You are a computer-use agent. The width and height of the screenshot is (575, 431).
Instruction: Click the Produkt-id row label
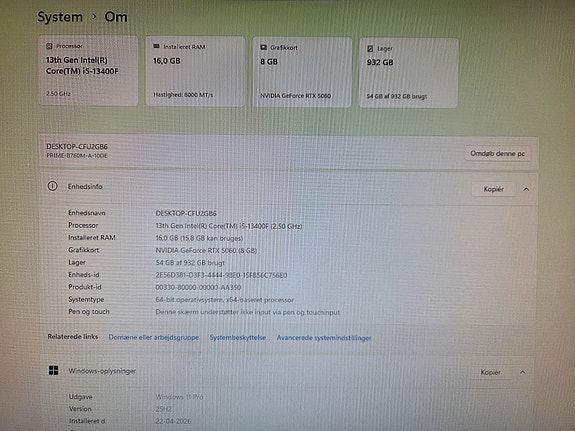[85, 287]
